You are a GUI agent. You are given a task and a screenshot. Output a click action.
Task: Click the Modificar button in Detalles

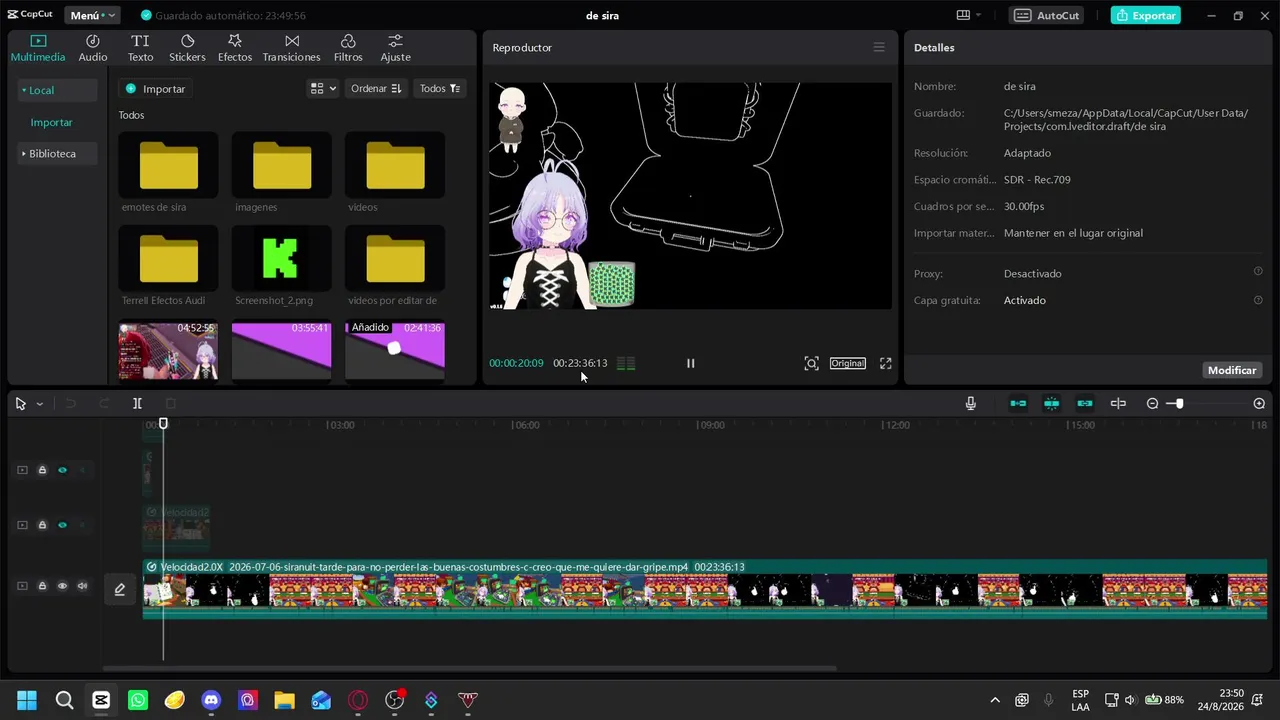1231,370
